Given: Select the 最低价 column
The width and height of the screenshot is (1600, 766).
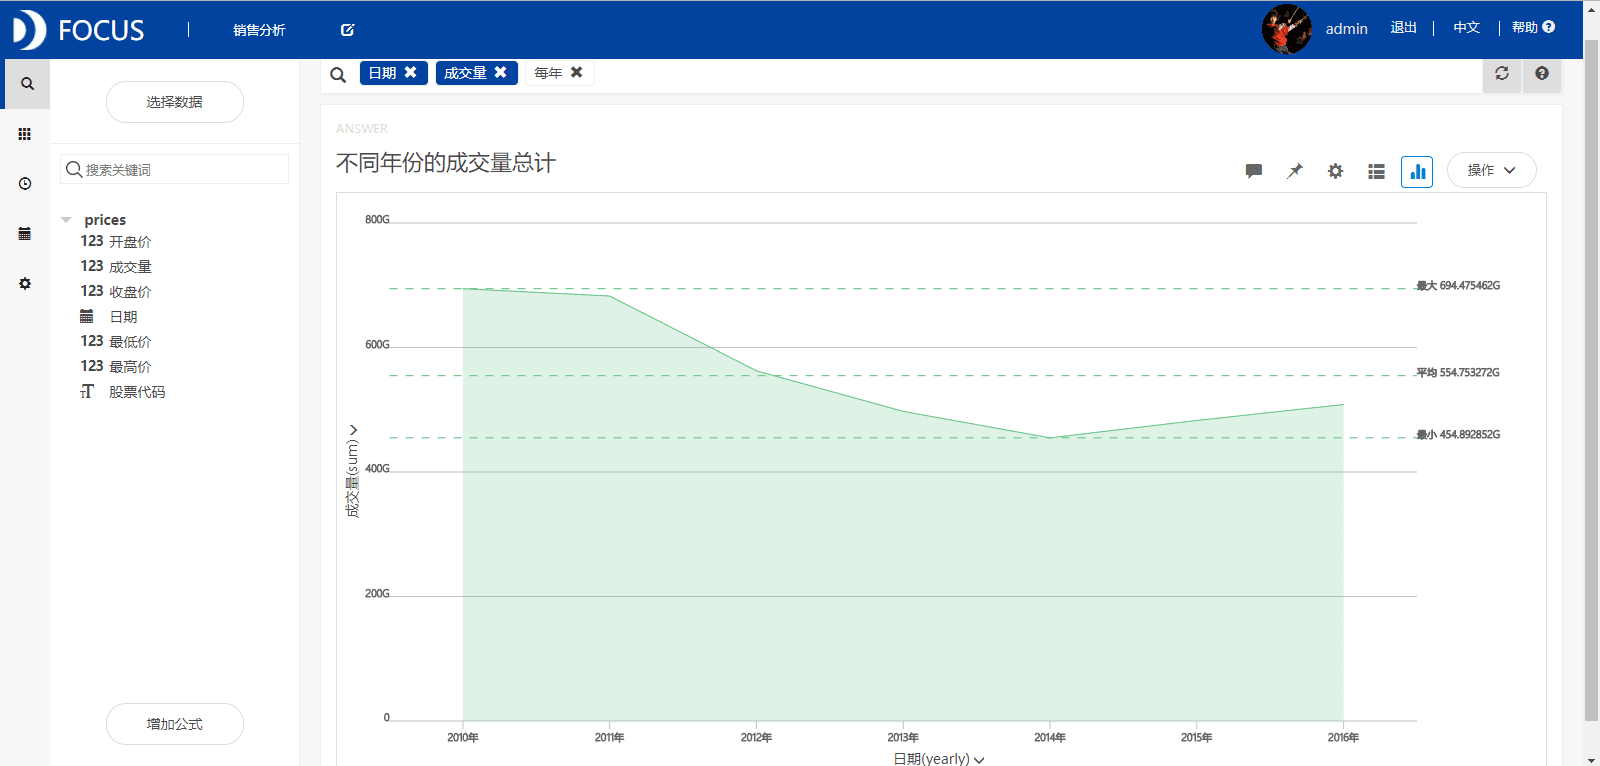Looking at the screenshot, I should 130,342.
